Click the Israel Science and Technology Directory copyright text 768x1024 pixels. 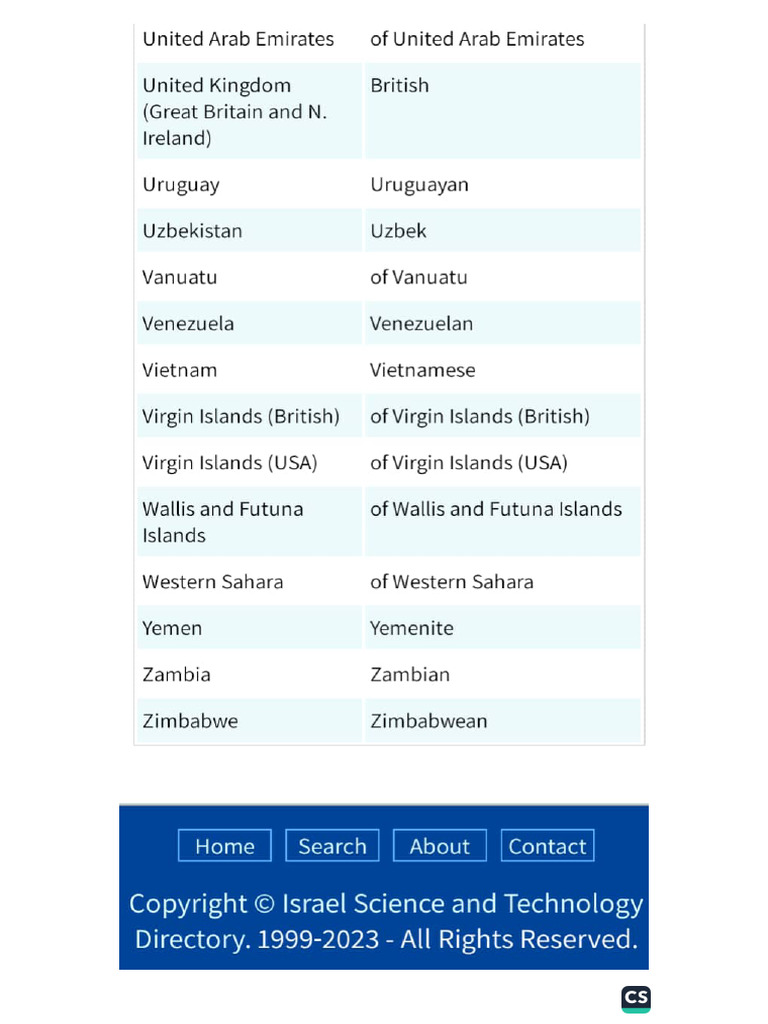[385, 921]
